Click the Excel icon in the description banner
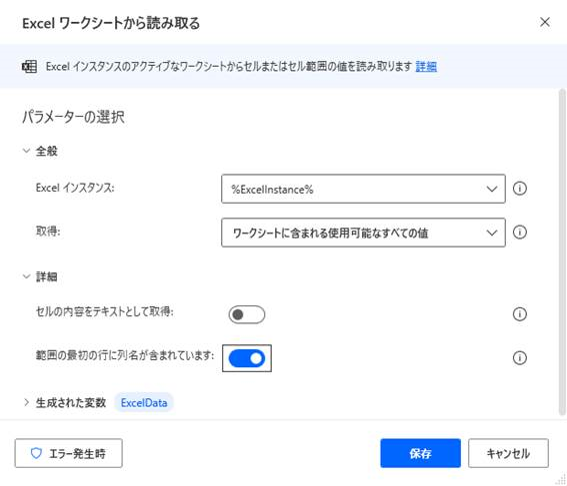Image resolution: width=567 pixels, height=486 pixels. [29, 67]
